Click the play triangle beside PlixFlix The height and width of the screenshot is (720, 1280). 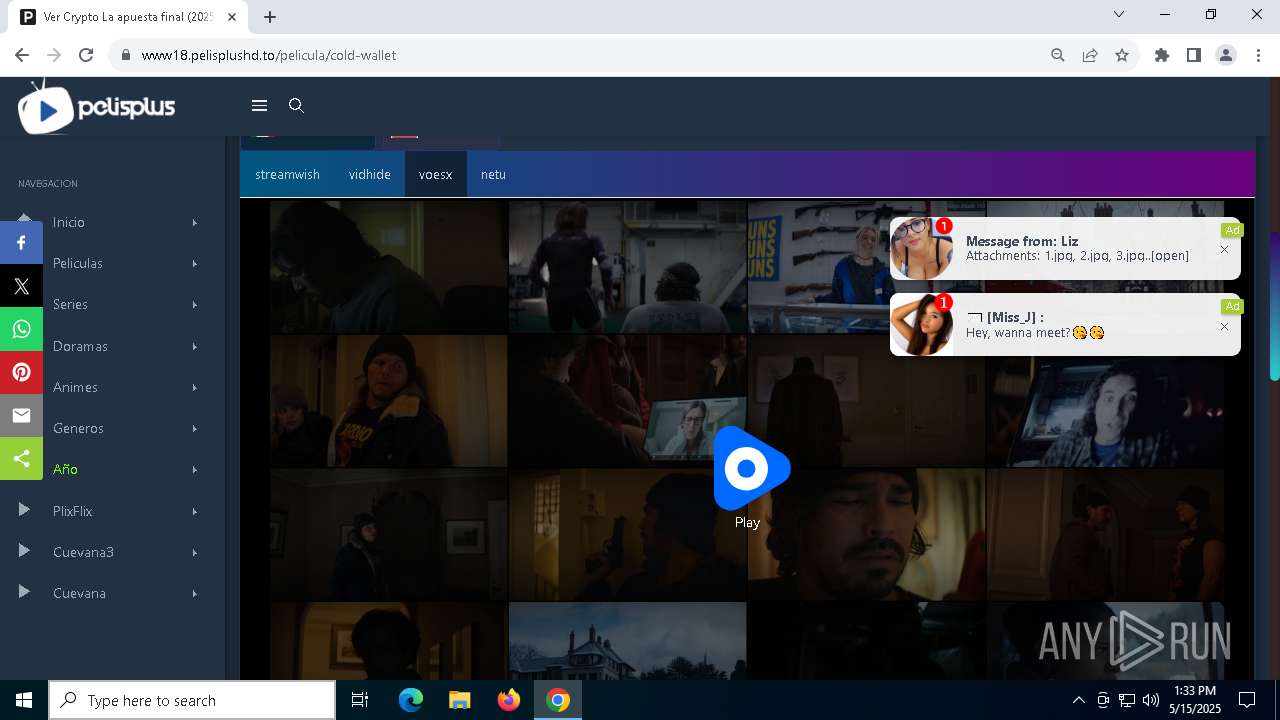point(24,510)
